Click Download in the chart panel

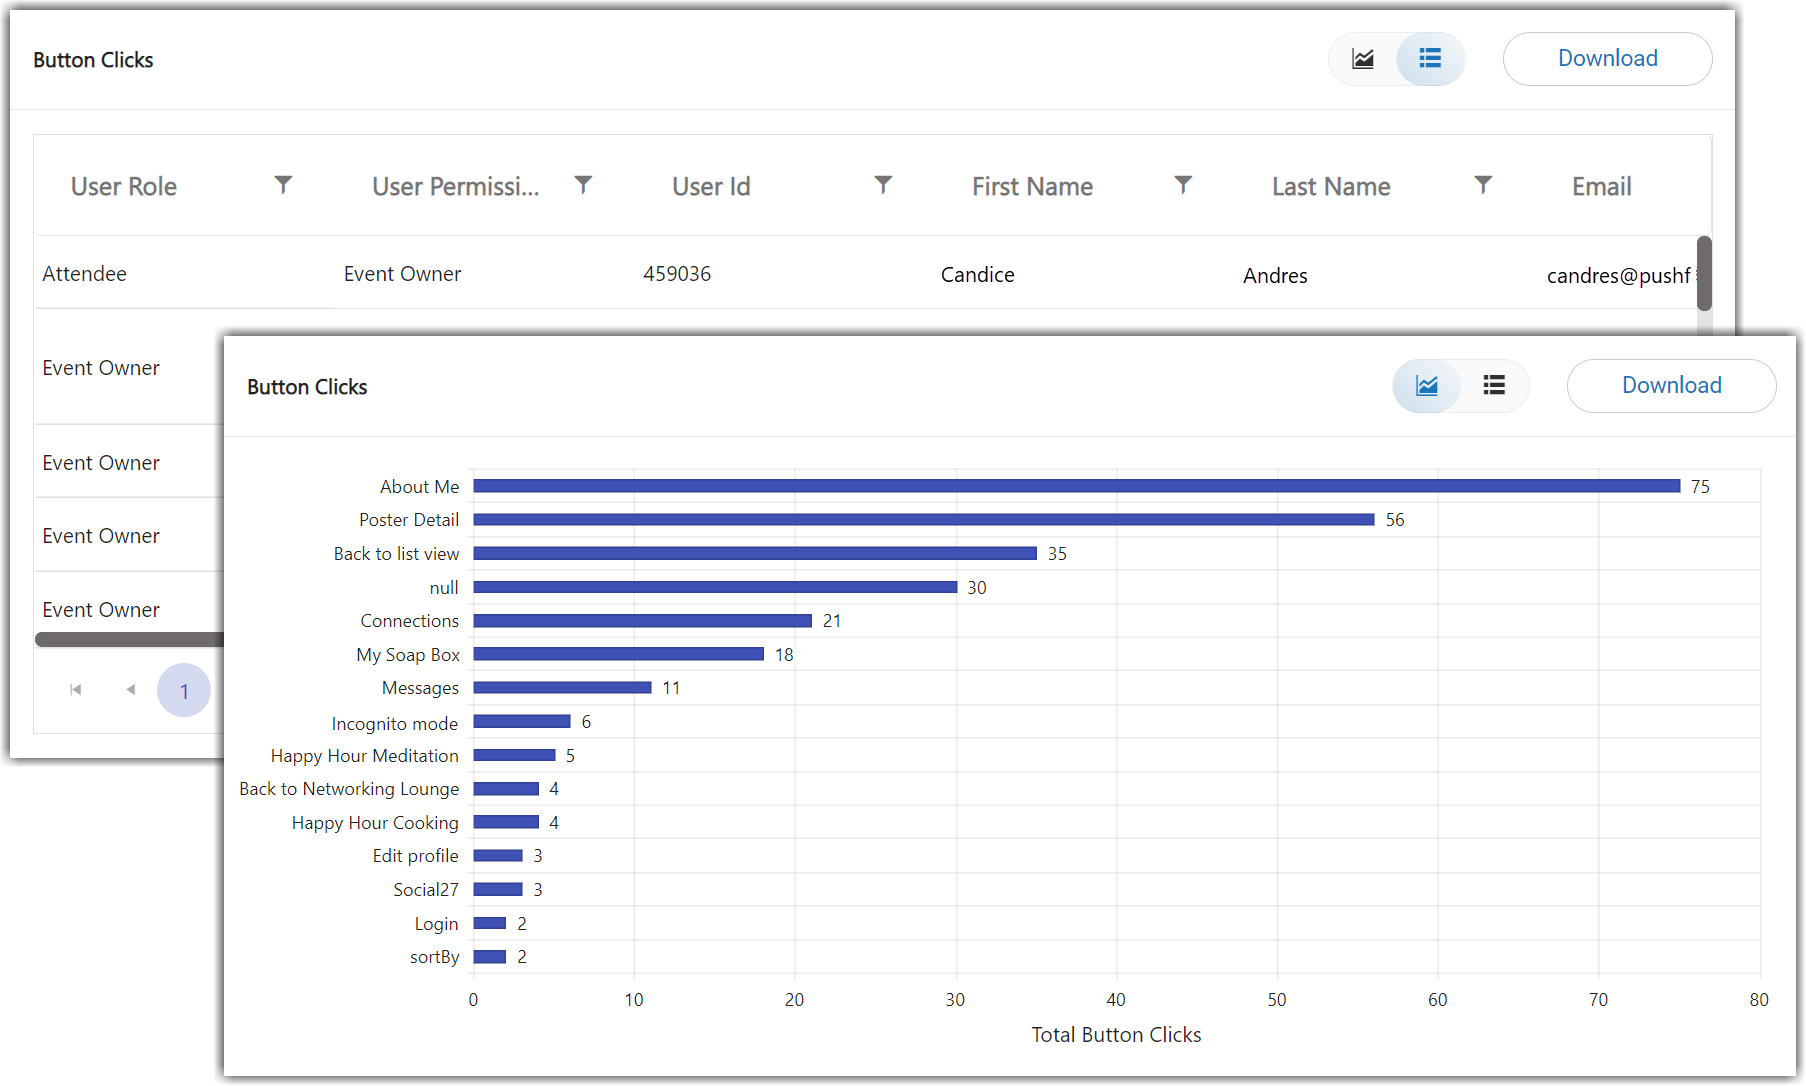[1671, 386]
